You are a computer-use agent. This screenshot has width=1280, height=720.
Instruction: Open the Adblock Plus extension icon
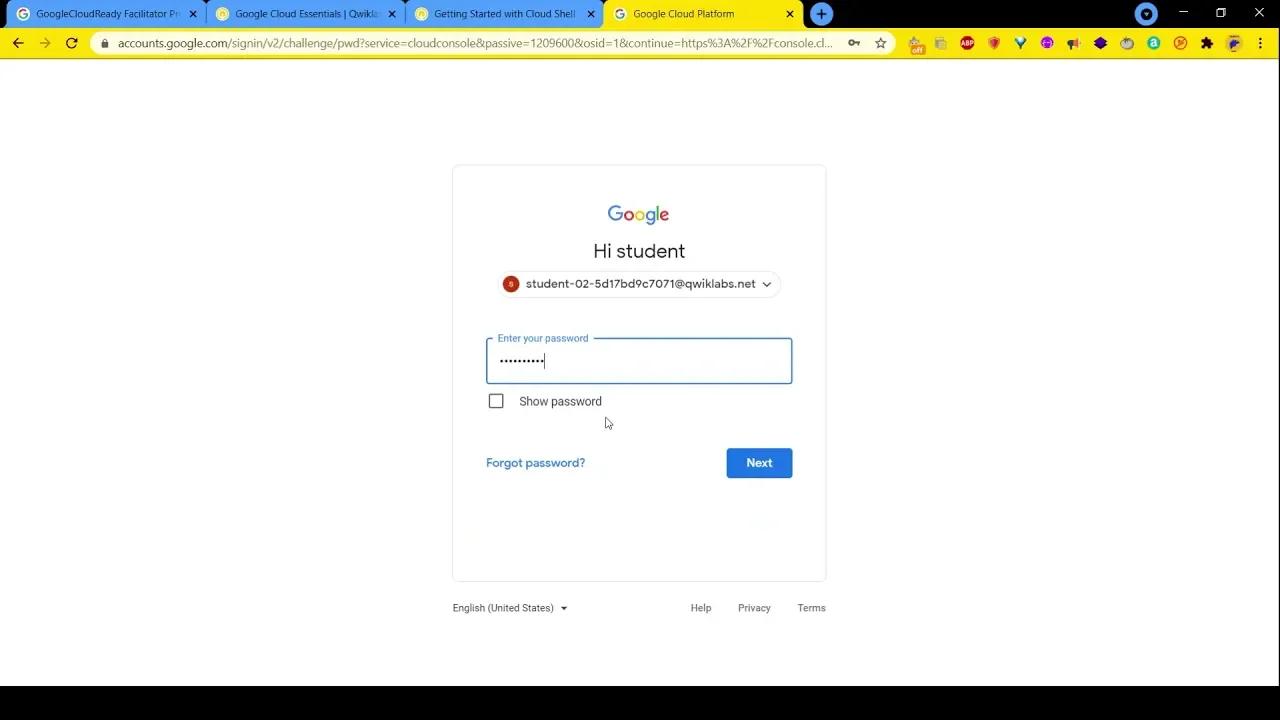click(966, 43)
